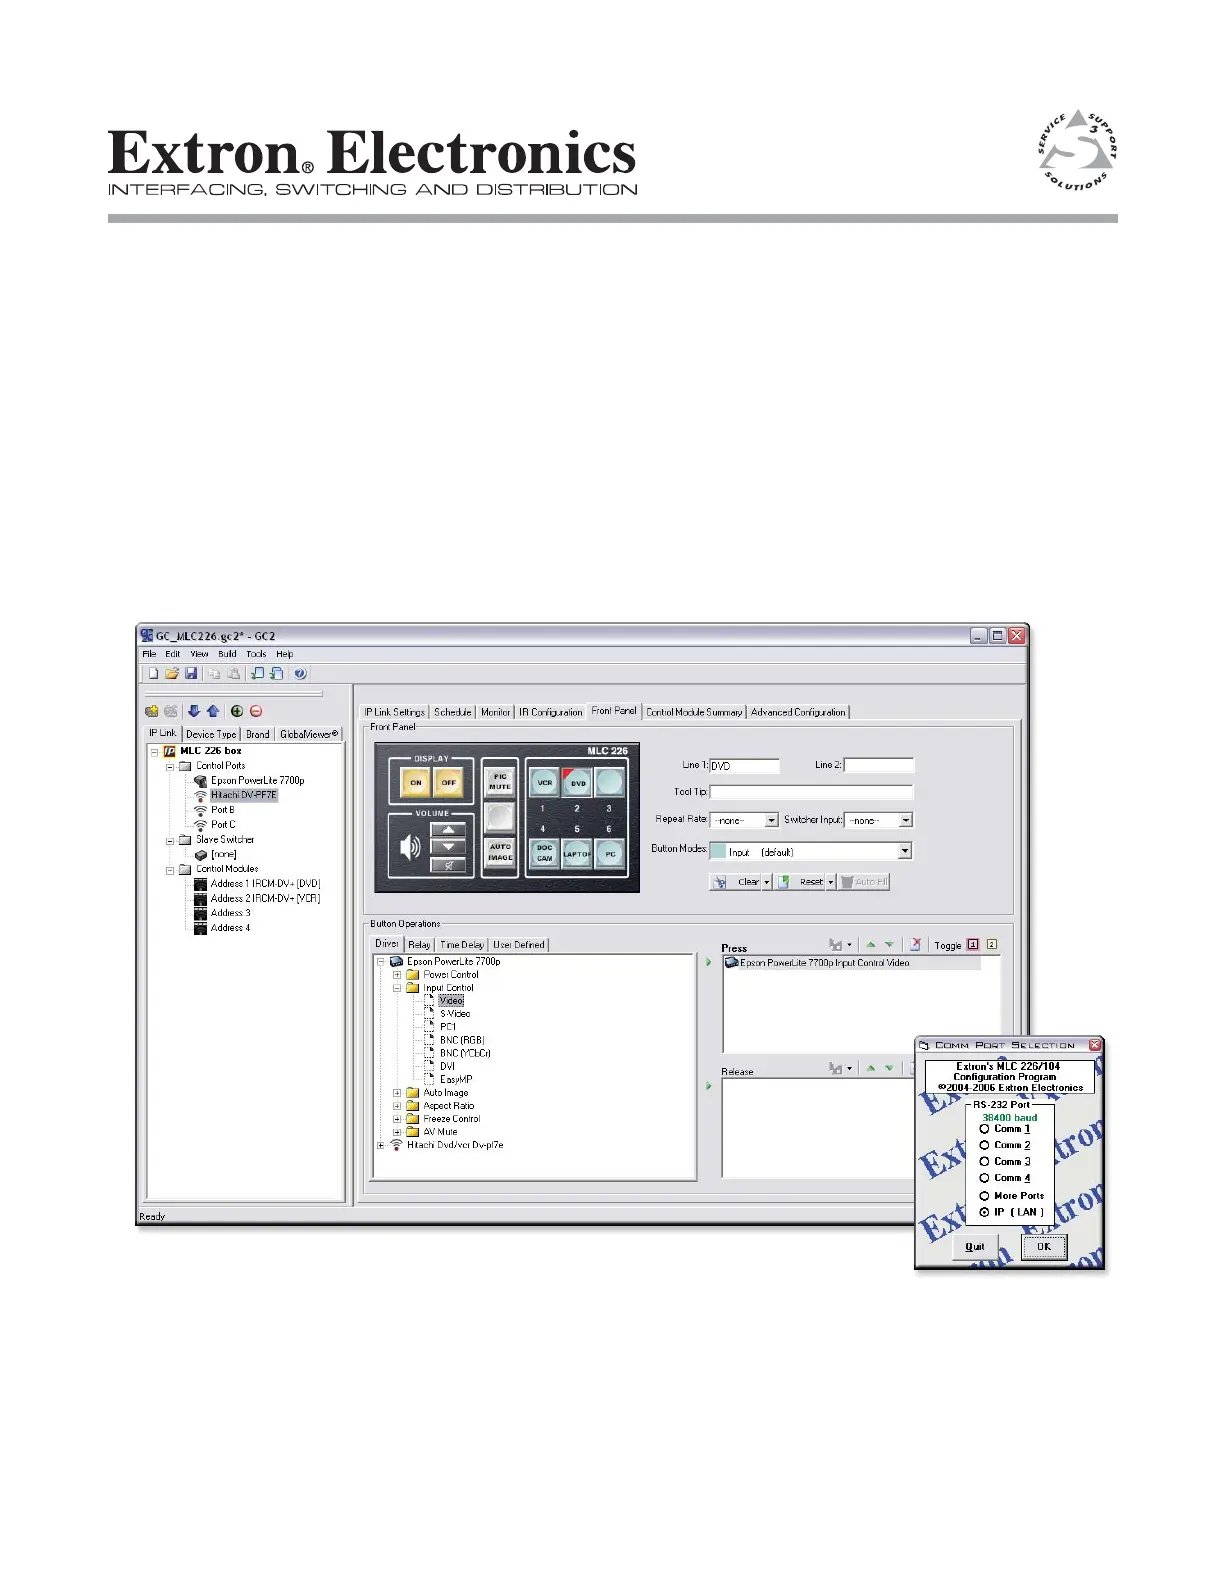Click Toggle state 2 indicator
The image size is (1224, 1584).
(991, 944)
